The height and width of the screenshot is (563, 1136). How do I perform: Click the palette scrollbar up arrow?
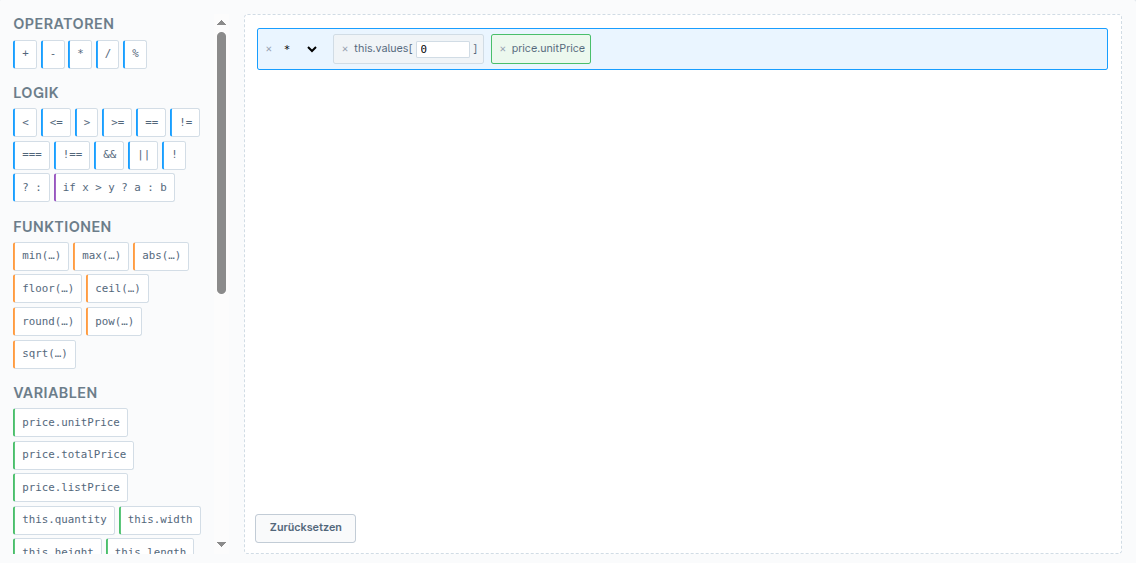[x=222, y=22]
